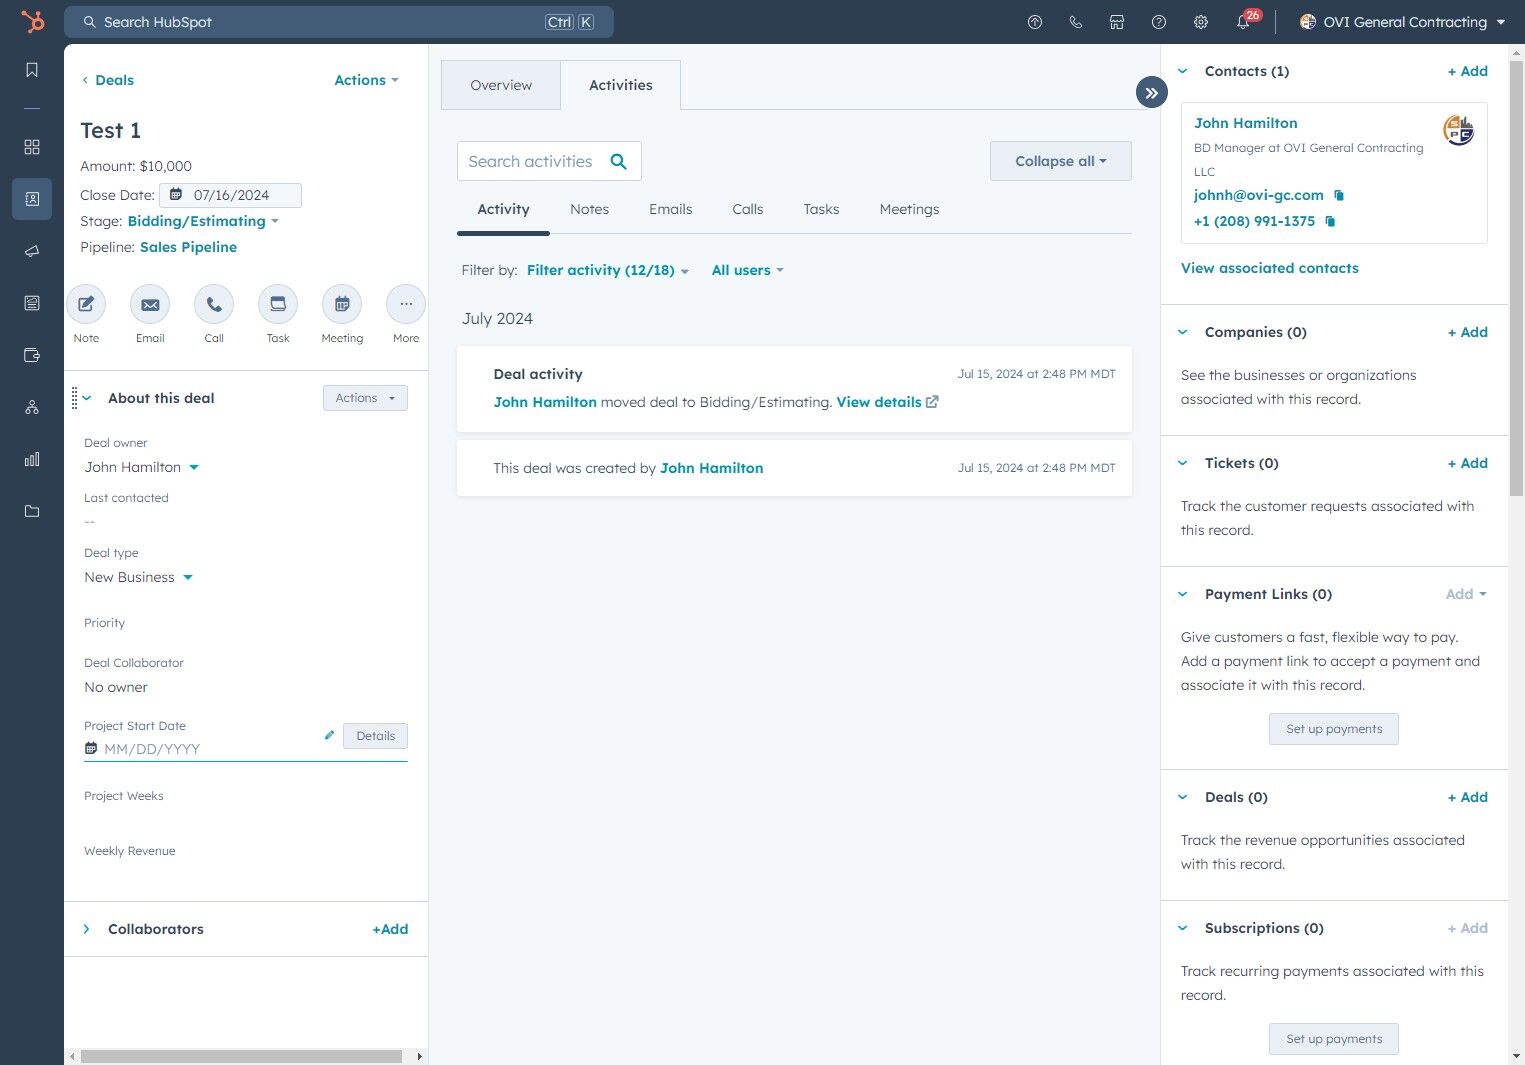Click Set up payments under Payment Links
The height and width of the screenshot is (1065, 1525).
1334,729
